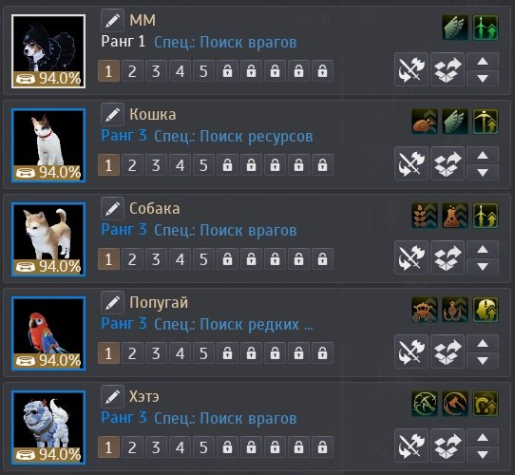Move Собака up with the up arrow

(x=483, y=249)
